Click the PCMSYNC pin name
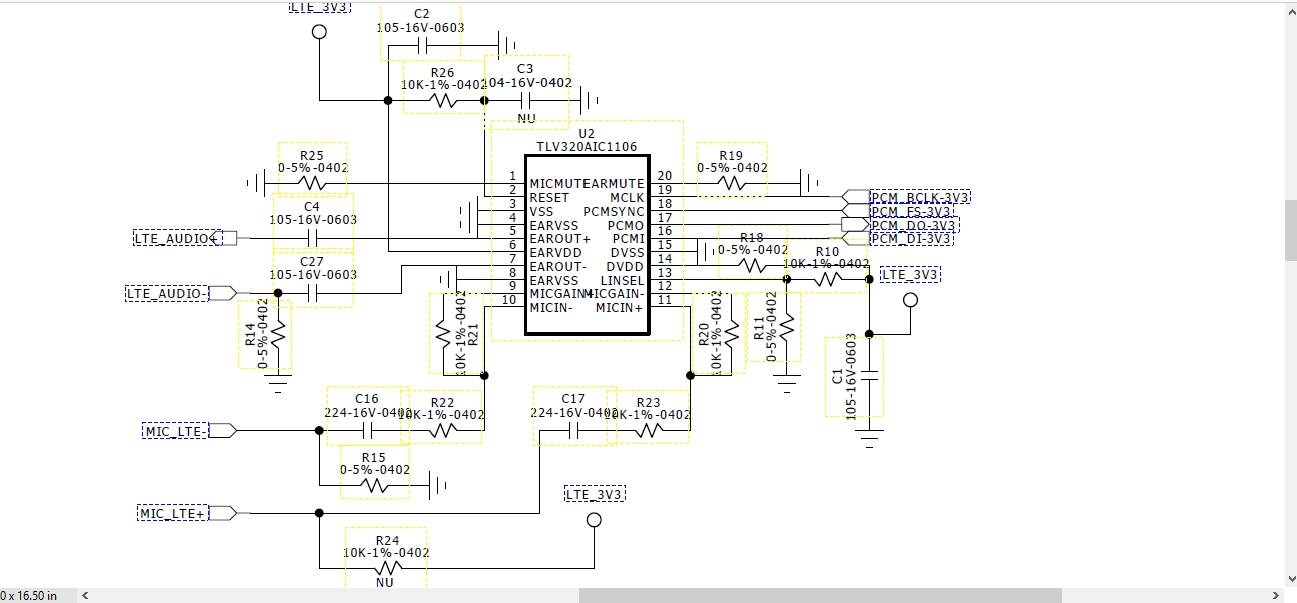The width and height of the screenshot is (1297, 603). (x=614, y=212)
